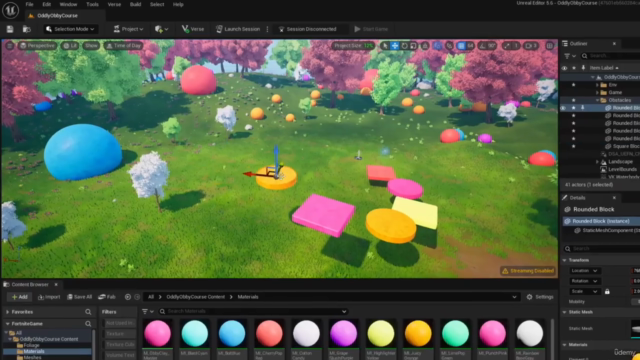Click the Content Browser Settings gear
This screenshot has width=640, height=360.
tap(540, 297)
